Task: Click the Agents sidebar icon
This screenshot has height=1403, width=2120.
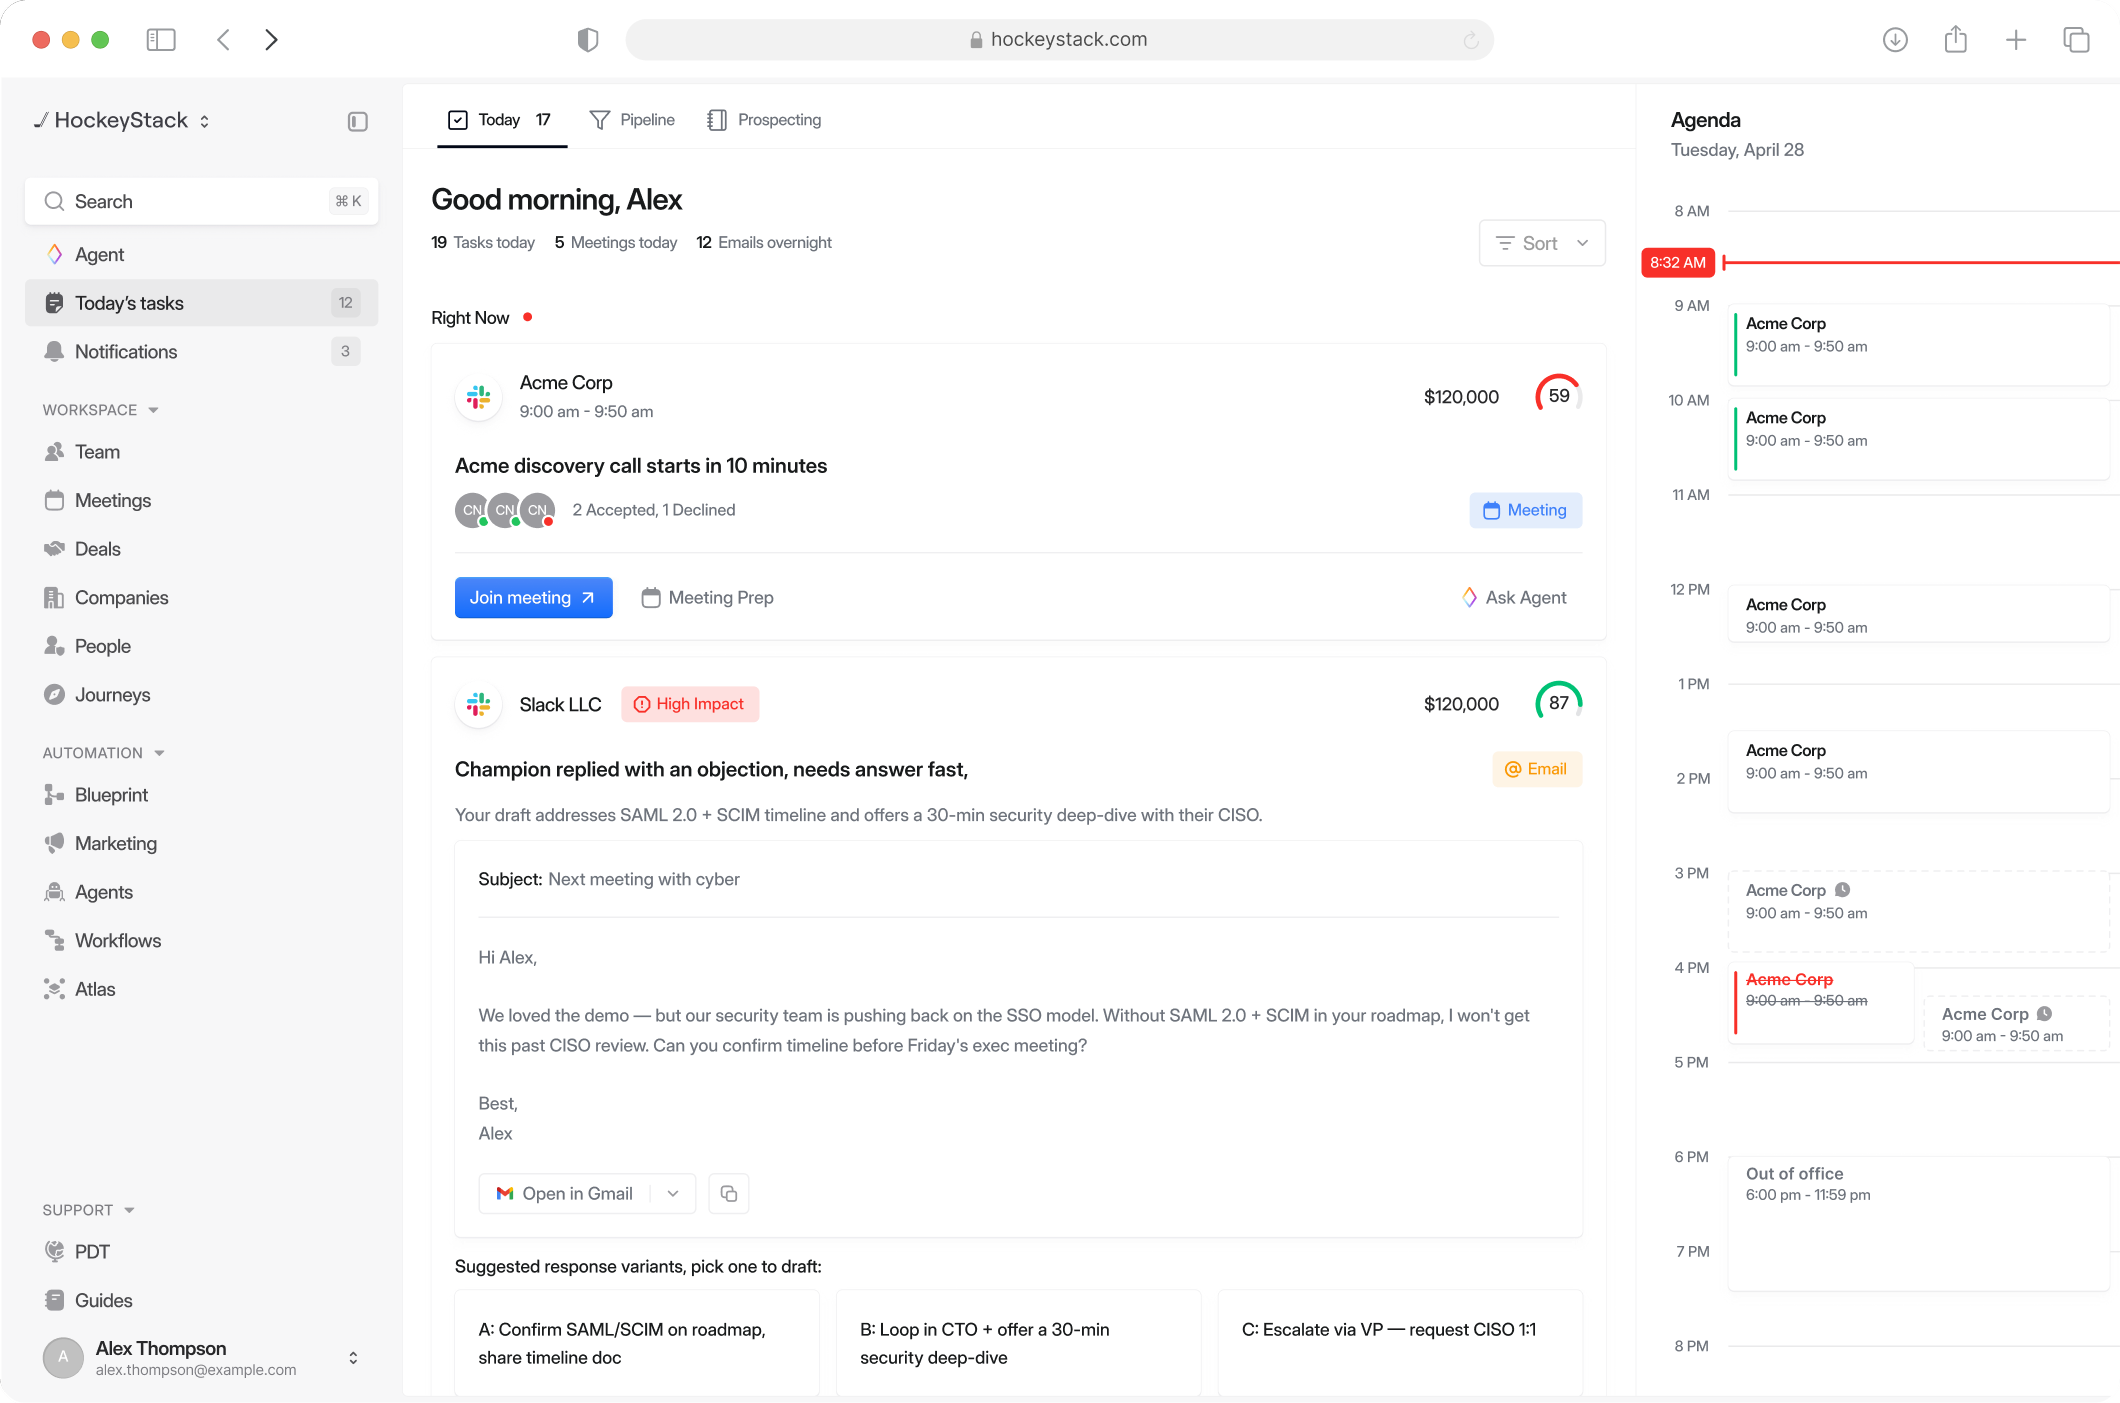Action: [x=55, y=892]
